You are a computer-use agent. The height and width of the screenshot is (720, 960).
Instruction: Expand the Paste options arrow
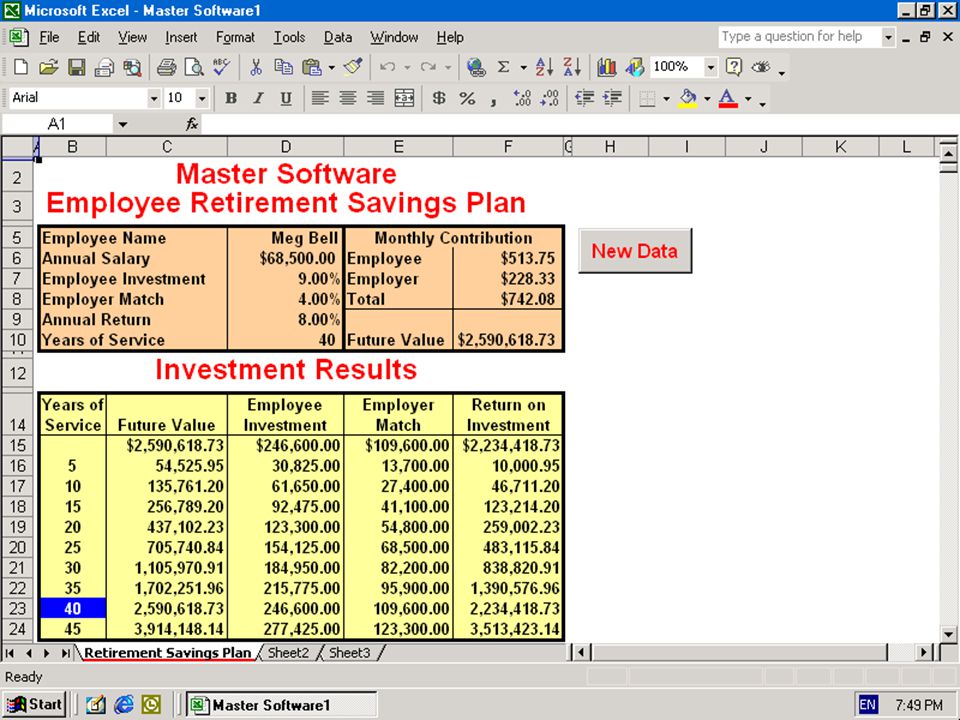coord(331,67)
